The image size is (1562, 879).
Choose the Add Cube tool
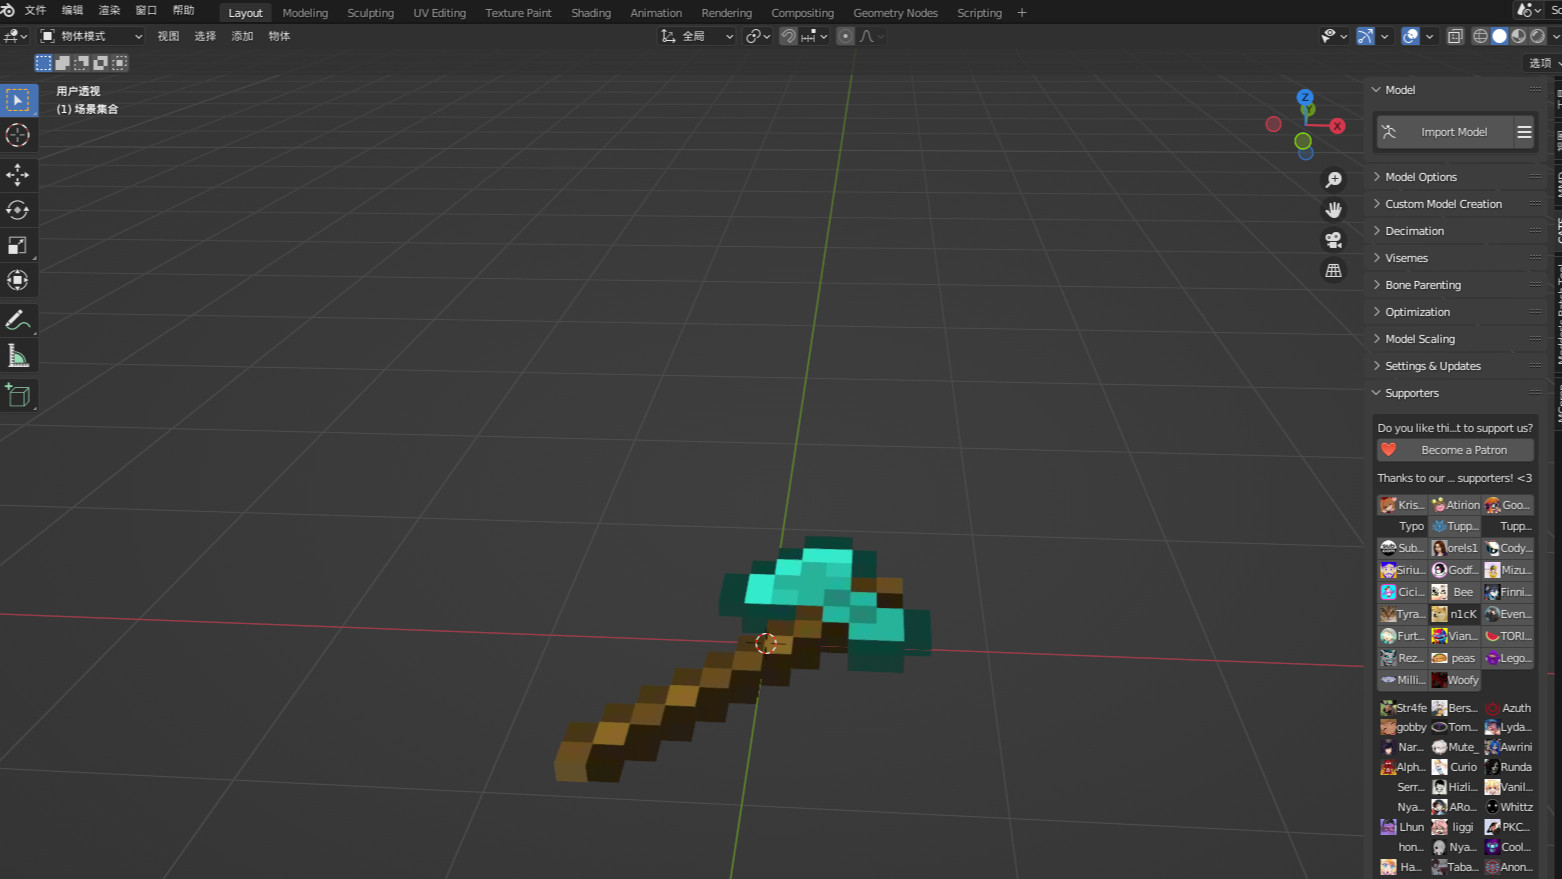coord(18,396)
